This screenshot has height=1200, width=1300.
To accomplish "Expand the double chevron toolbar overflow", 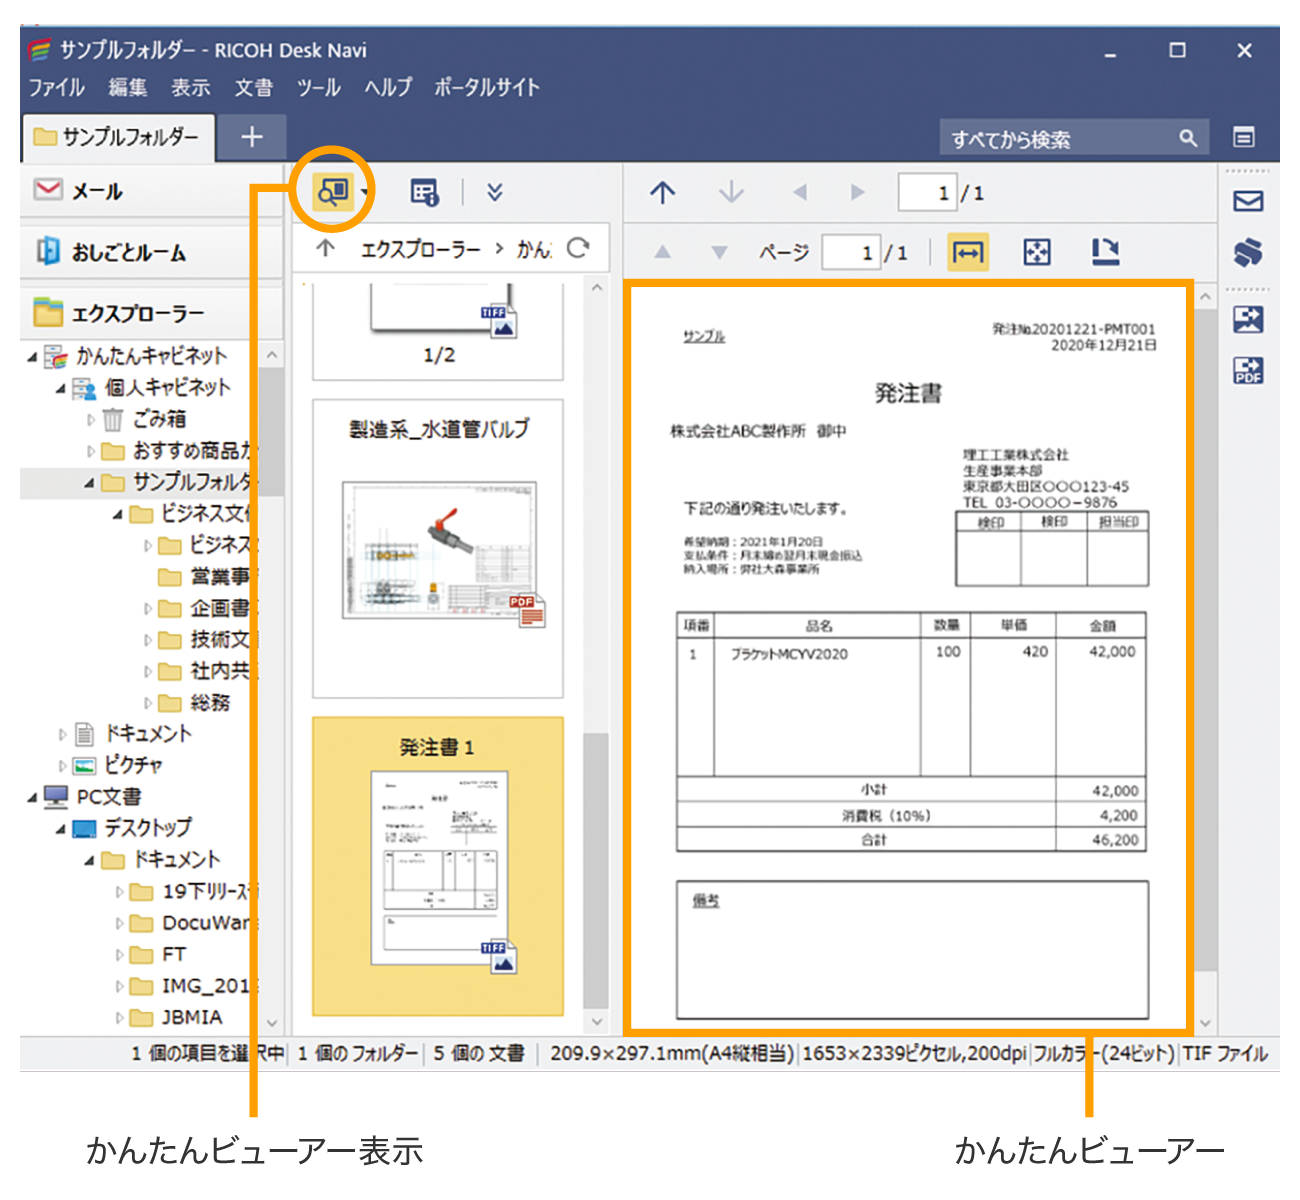I will [x=494, y=192].
